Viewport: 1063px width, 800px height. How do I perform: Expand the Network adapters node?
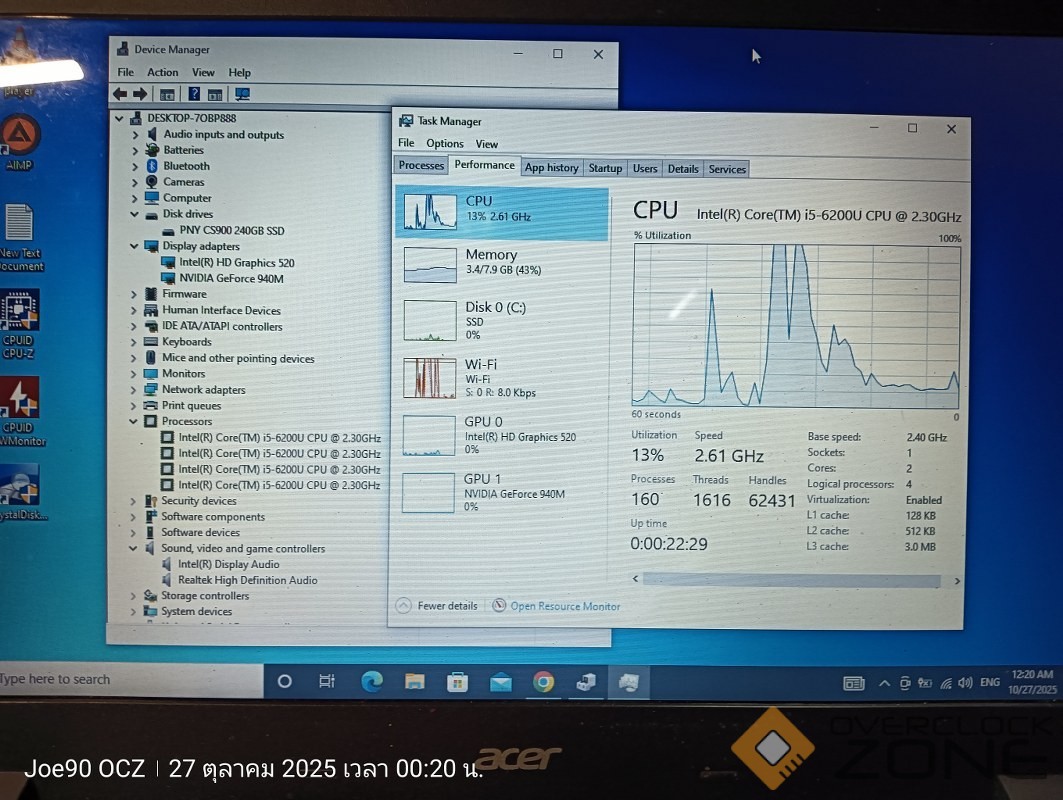[x=134, y=390]
